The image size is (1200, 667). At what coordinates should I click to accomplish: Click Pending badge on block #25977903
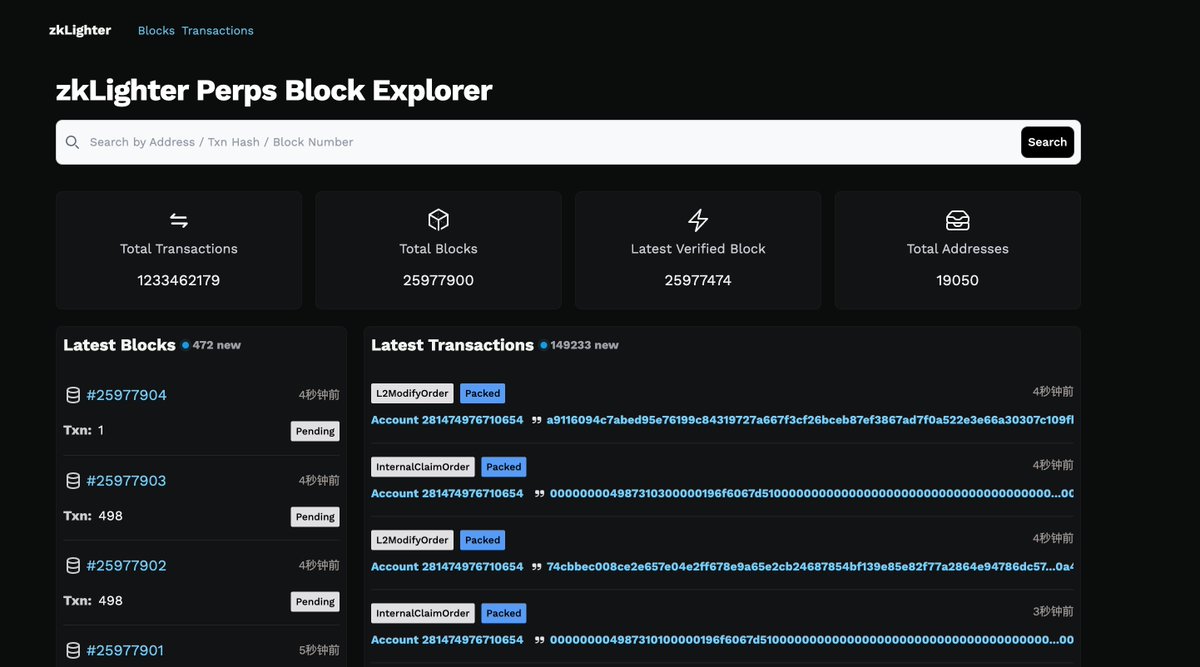(x=315, y=517)
